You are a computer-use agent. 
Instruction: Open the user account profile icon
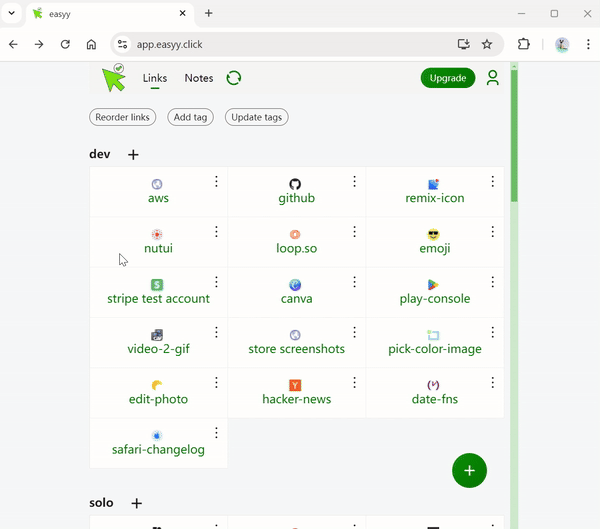(x=492, y=78)
